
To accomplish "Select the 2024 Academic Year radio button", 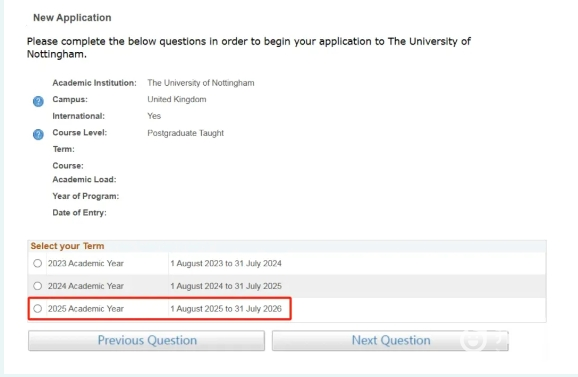I will click(37, 286).
